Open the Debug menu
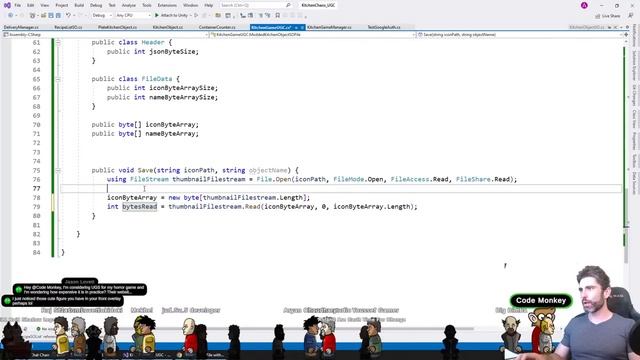Viewport: 640px width, 360px height. coord(96,5)
